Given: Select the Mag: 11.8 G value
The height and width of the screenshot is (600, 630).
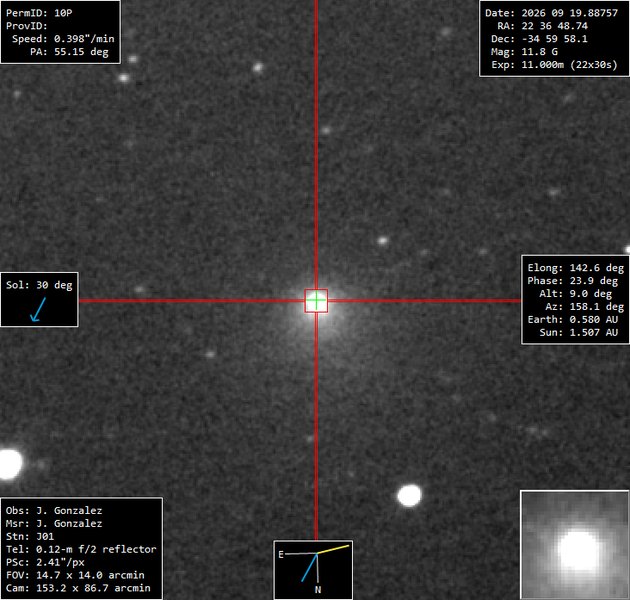Looking at the screenshot, I should pos(524,51).
